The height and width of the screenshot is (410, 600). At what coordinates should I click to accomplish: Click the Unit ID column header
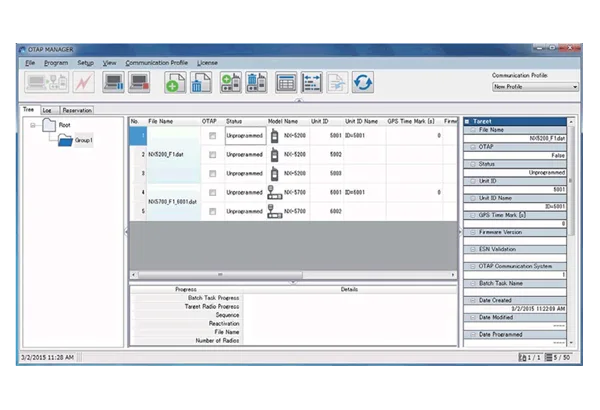[x=326, y=121]
